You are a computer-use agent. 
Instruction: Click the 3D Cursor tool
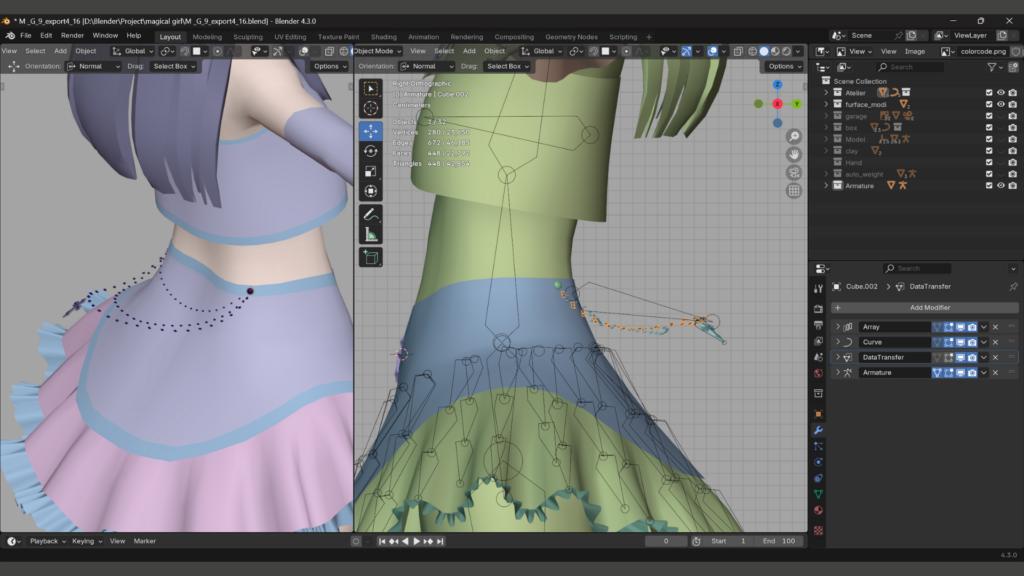(x=371, y=109)
